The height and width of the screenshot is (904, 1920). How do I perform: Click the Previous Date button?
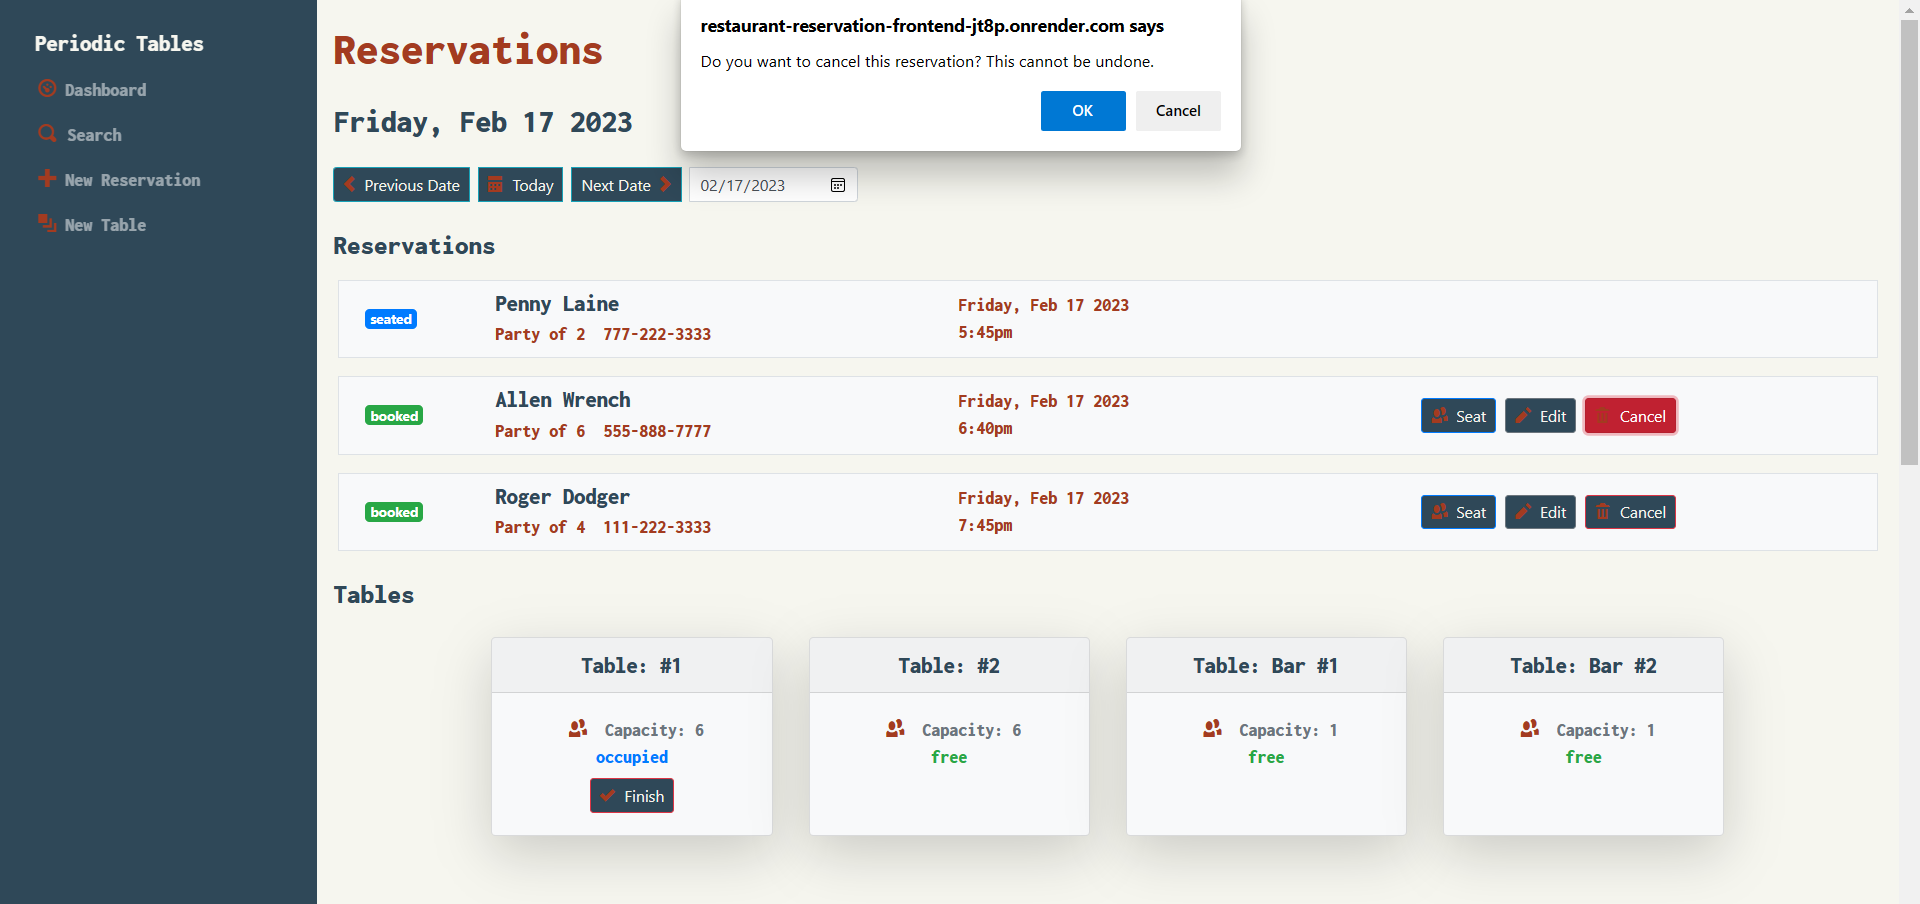point(401,185)
